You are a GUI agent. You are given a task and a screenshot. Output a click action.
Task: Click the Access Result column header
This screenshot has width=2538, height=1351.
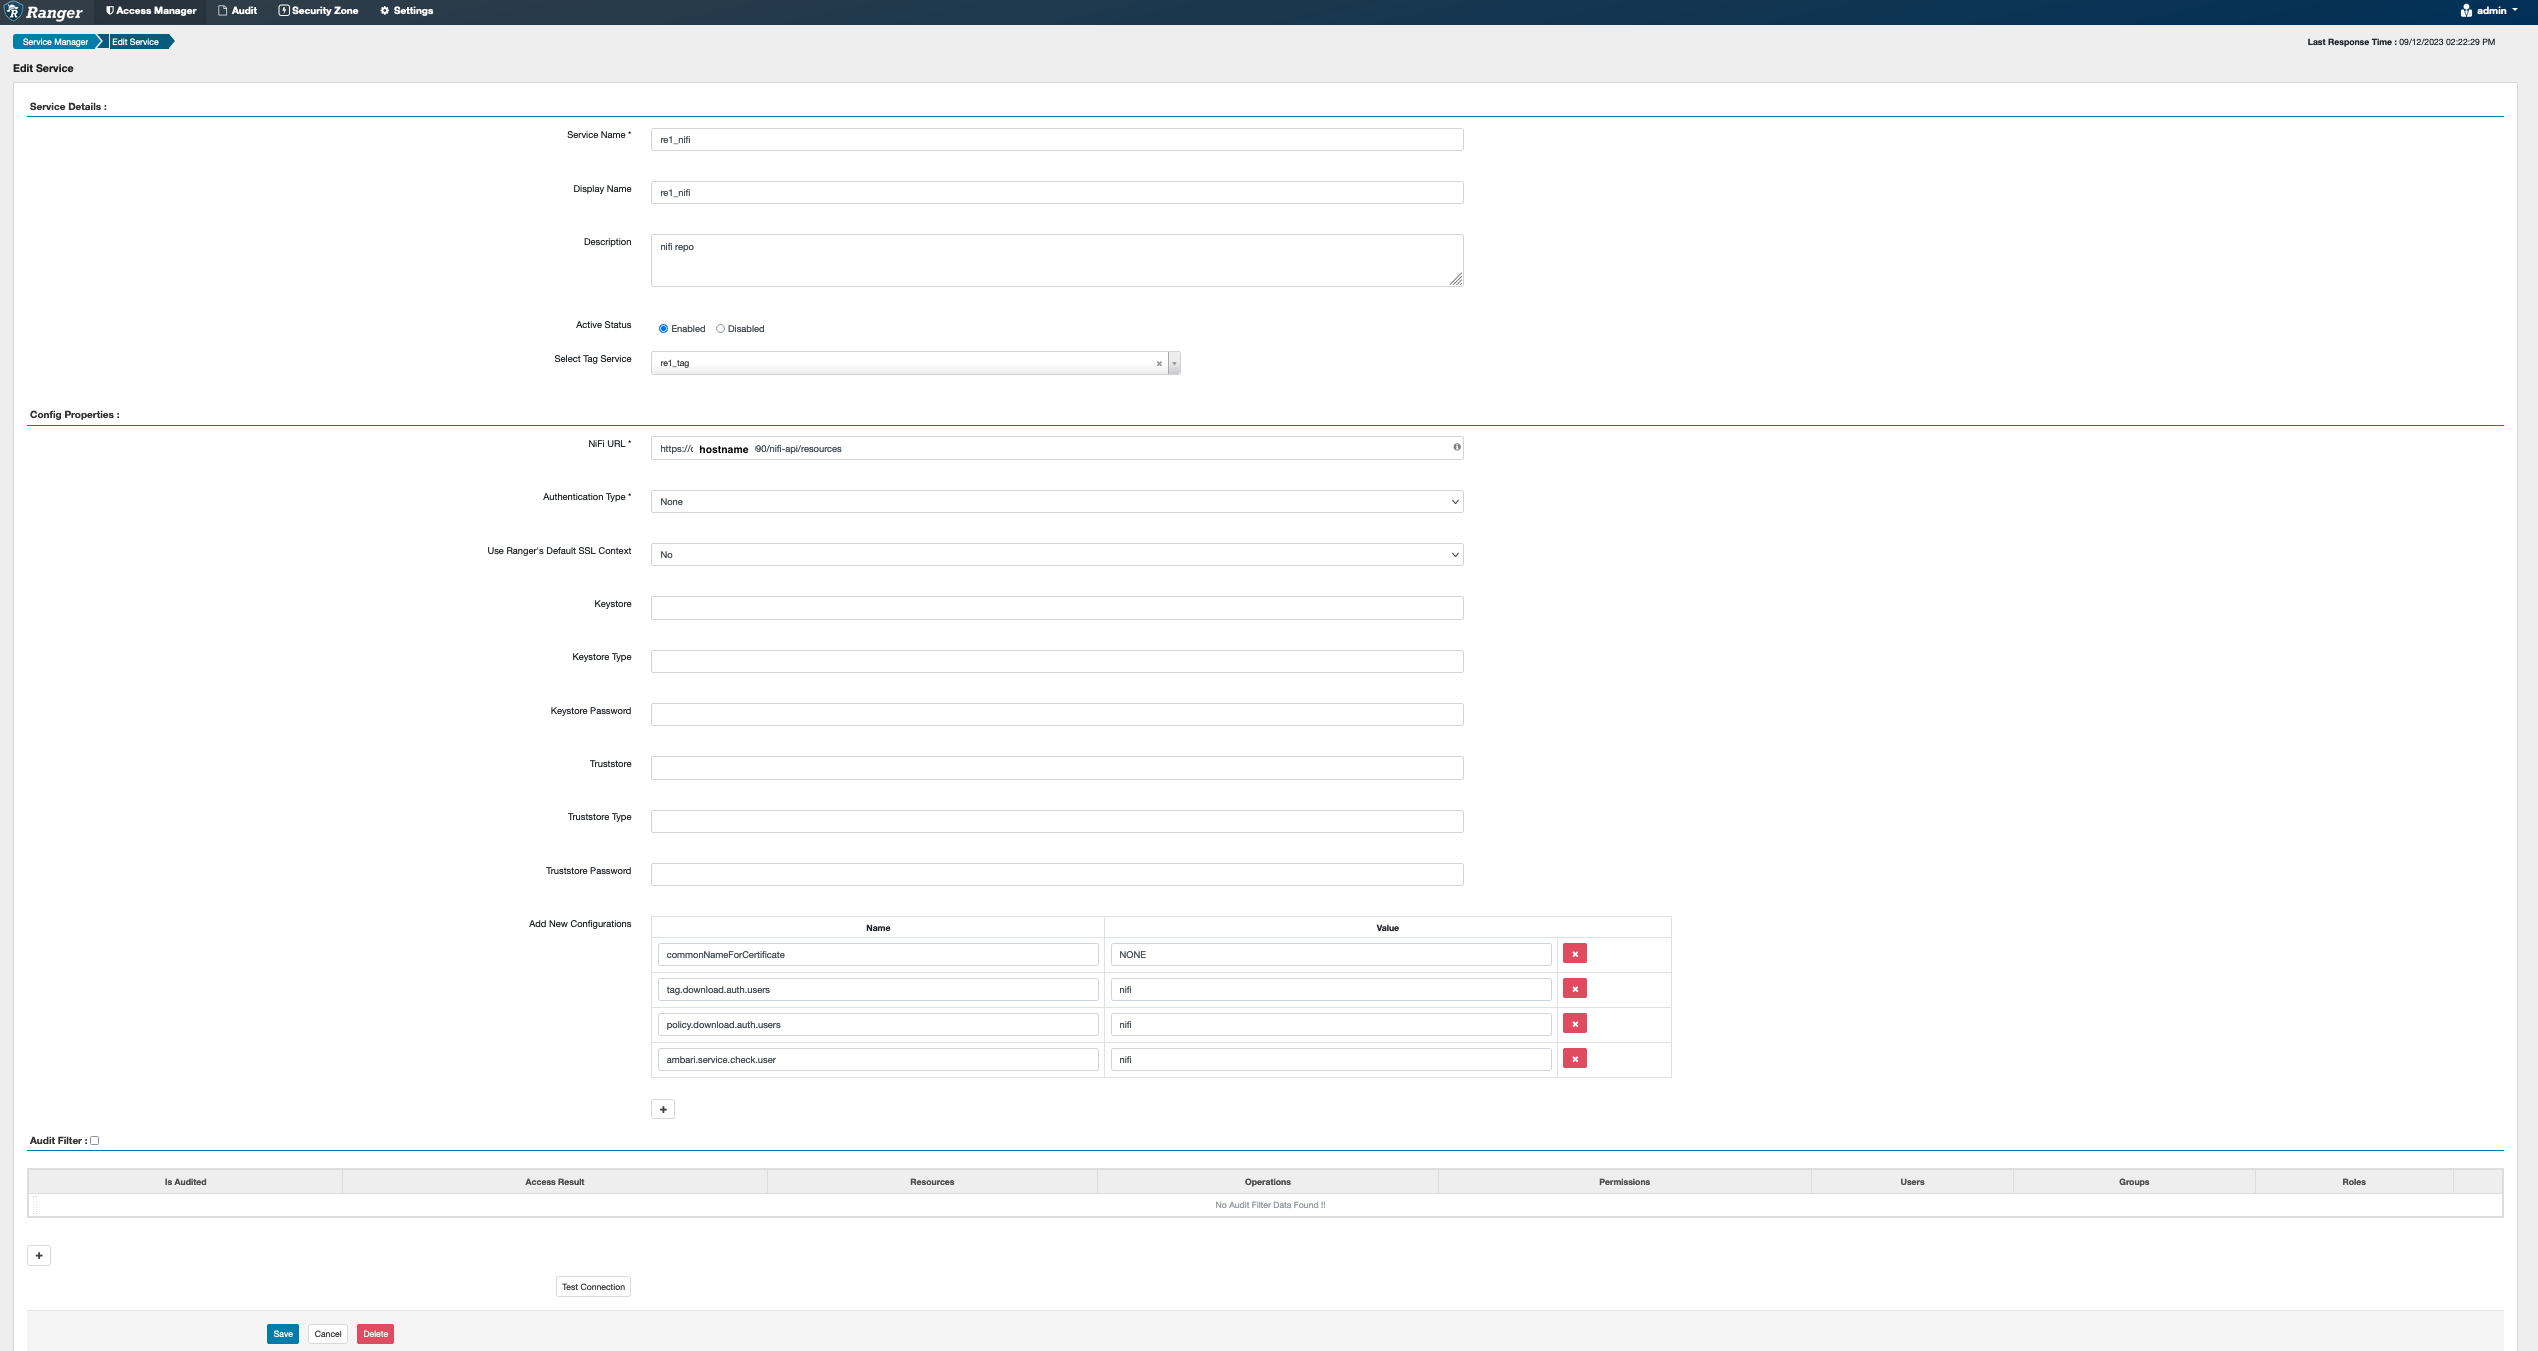pos(555,1182)
